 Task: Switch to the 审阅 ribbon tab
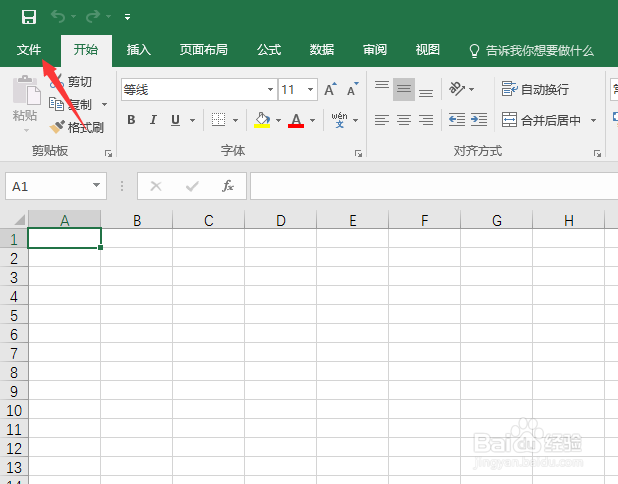pos(375,50)
